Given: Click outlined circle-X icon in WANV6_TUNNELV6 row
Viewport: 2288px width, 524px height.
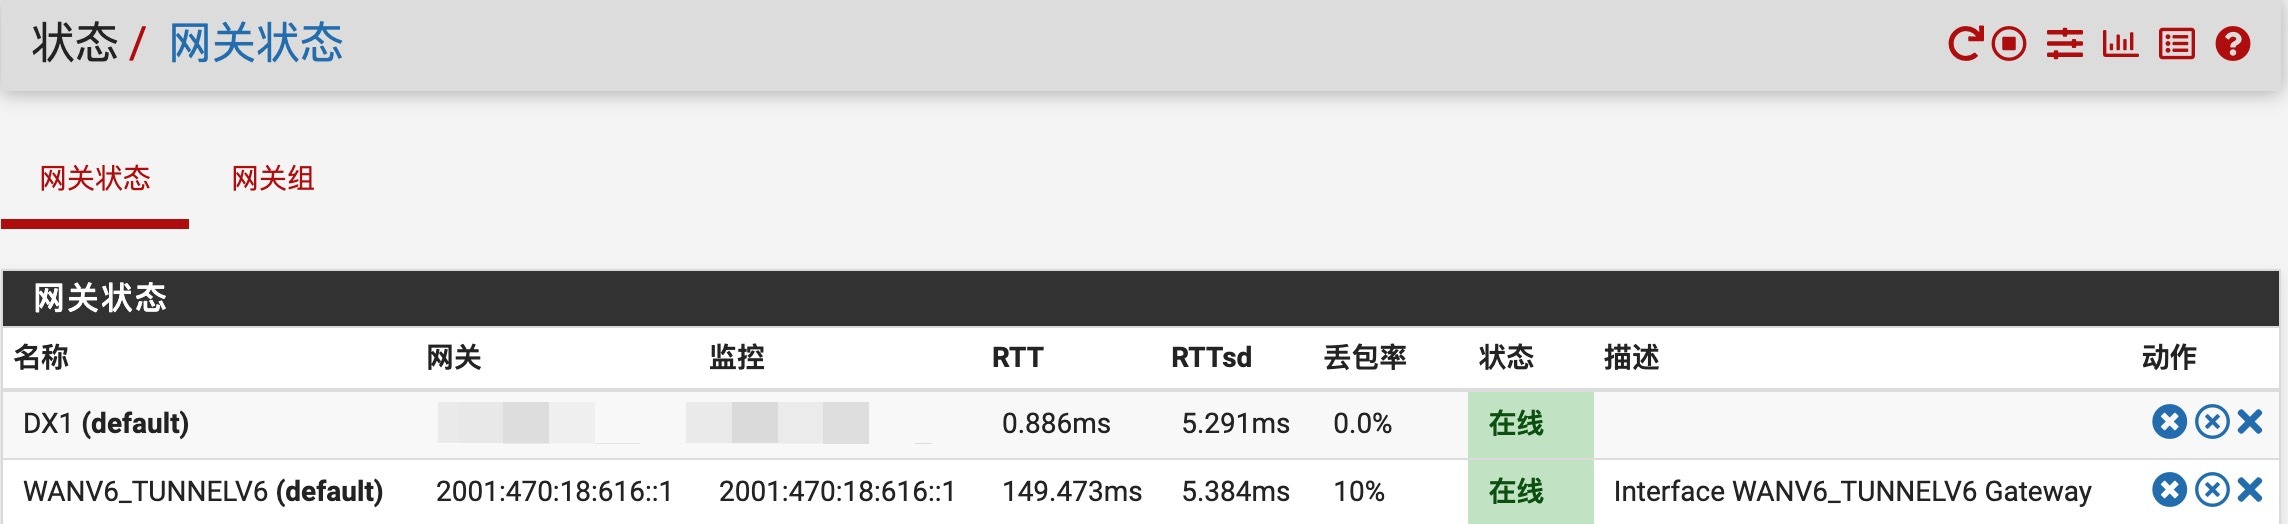Looking at the screenshot, I should (x=2212, y=490).
